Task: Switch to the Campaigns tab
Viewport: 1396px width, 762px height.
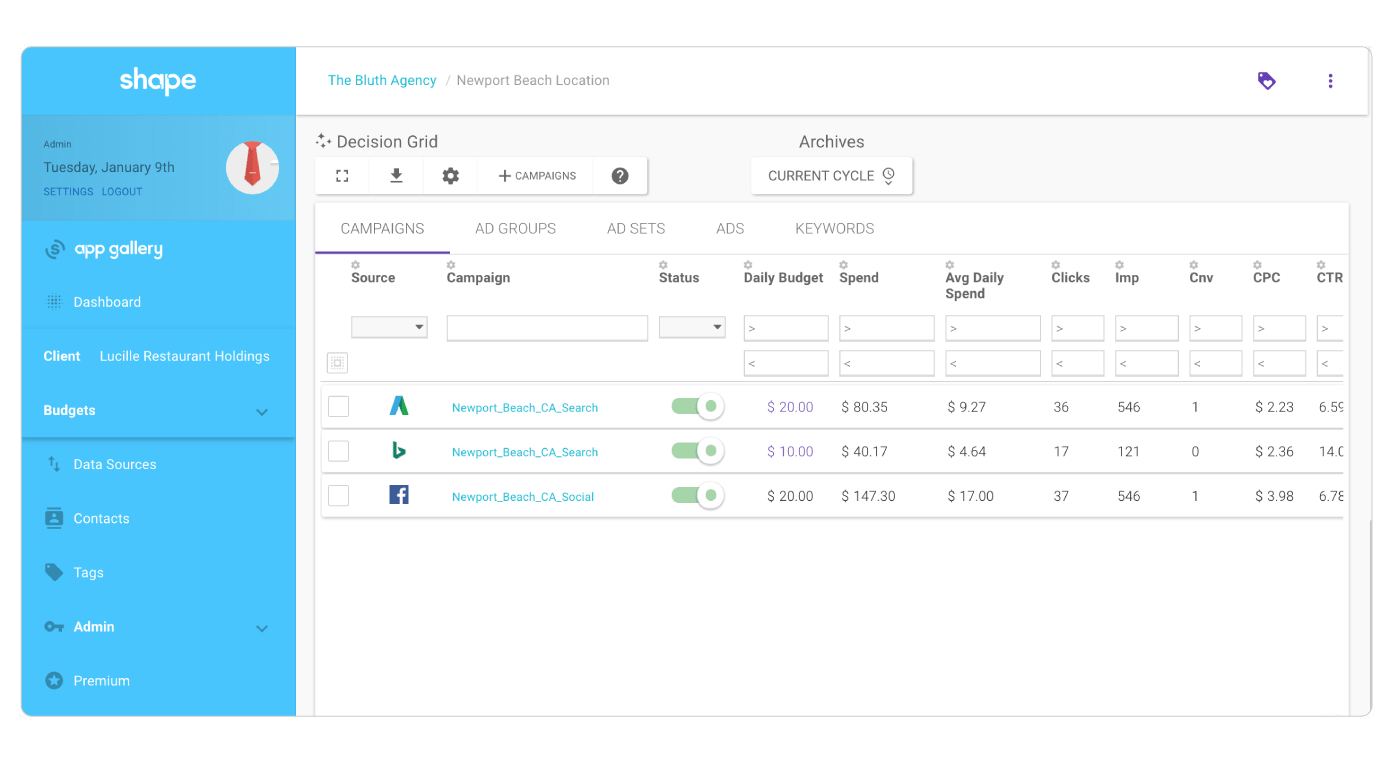Action: [x=382, y=228]
